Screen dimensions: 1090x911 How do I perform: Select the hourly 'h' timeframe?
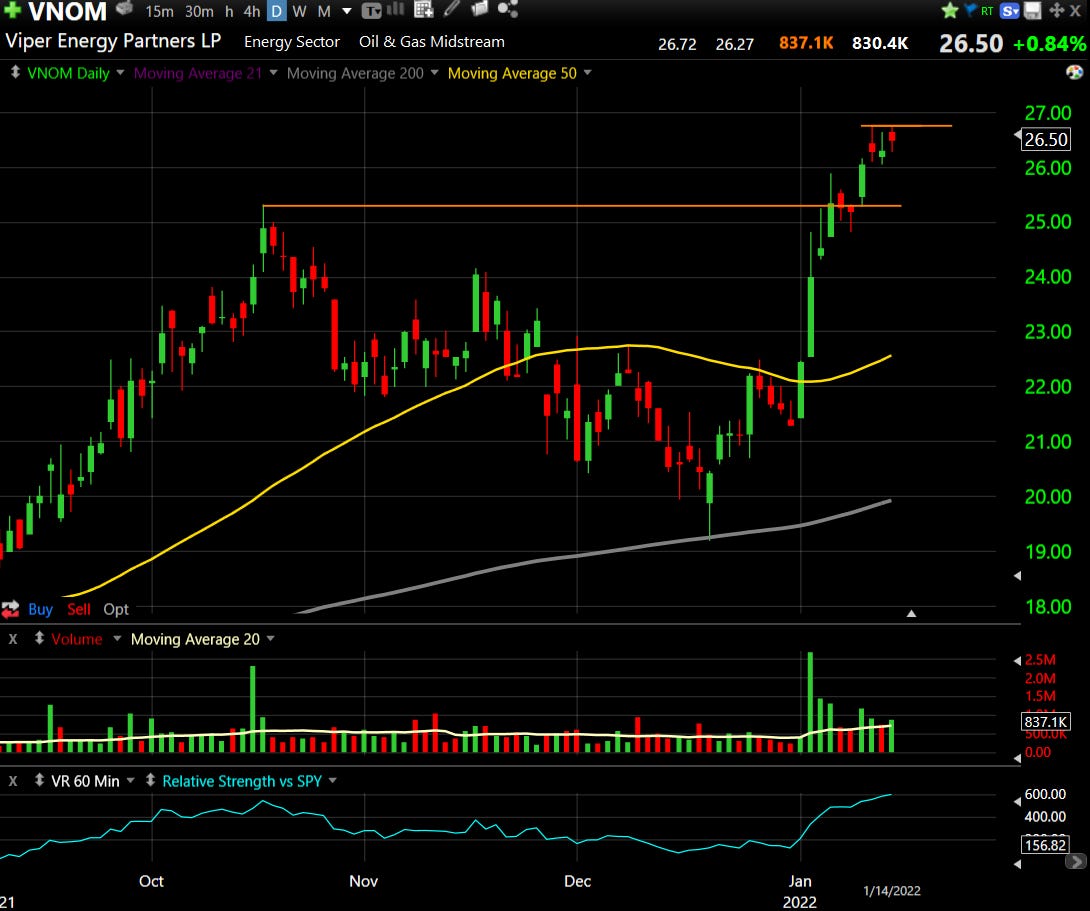pos(229,11)
